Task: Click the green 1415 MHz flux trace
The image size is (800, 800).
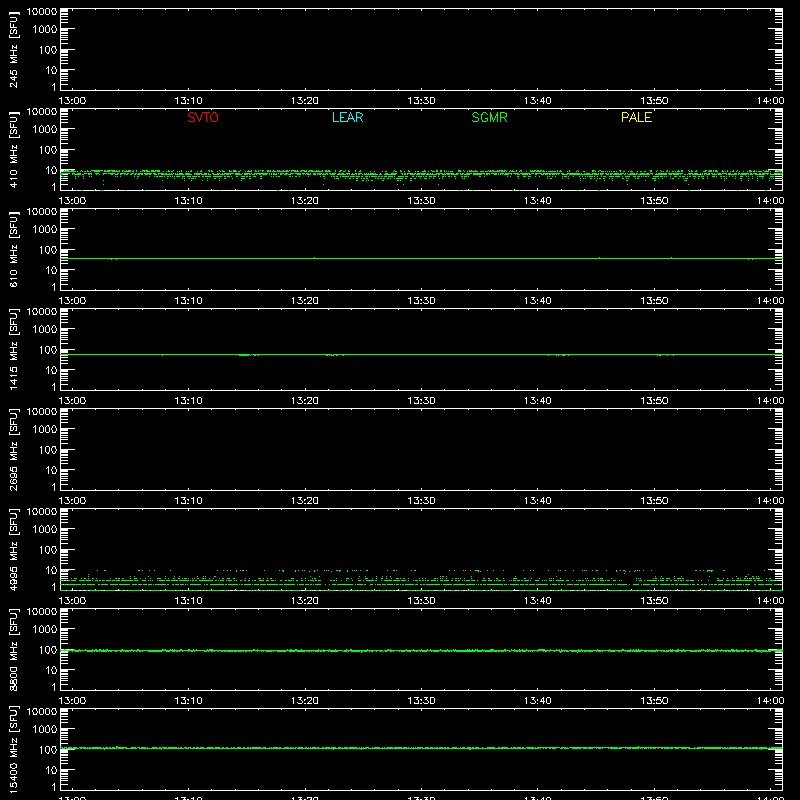Action: pos(421,354)
